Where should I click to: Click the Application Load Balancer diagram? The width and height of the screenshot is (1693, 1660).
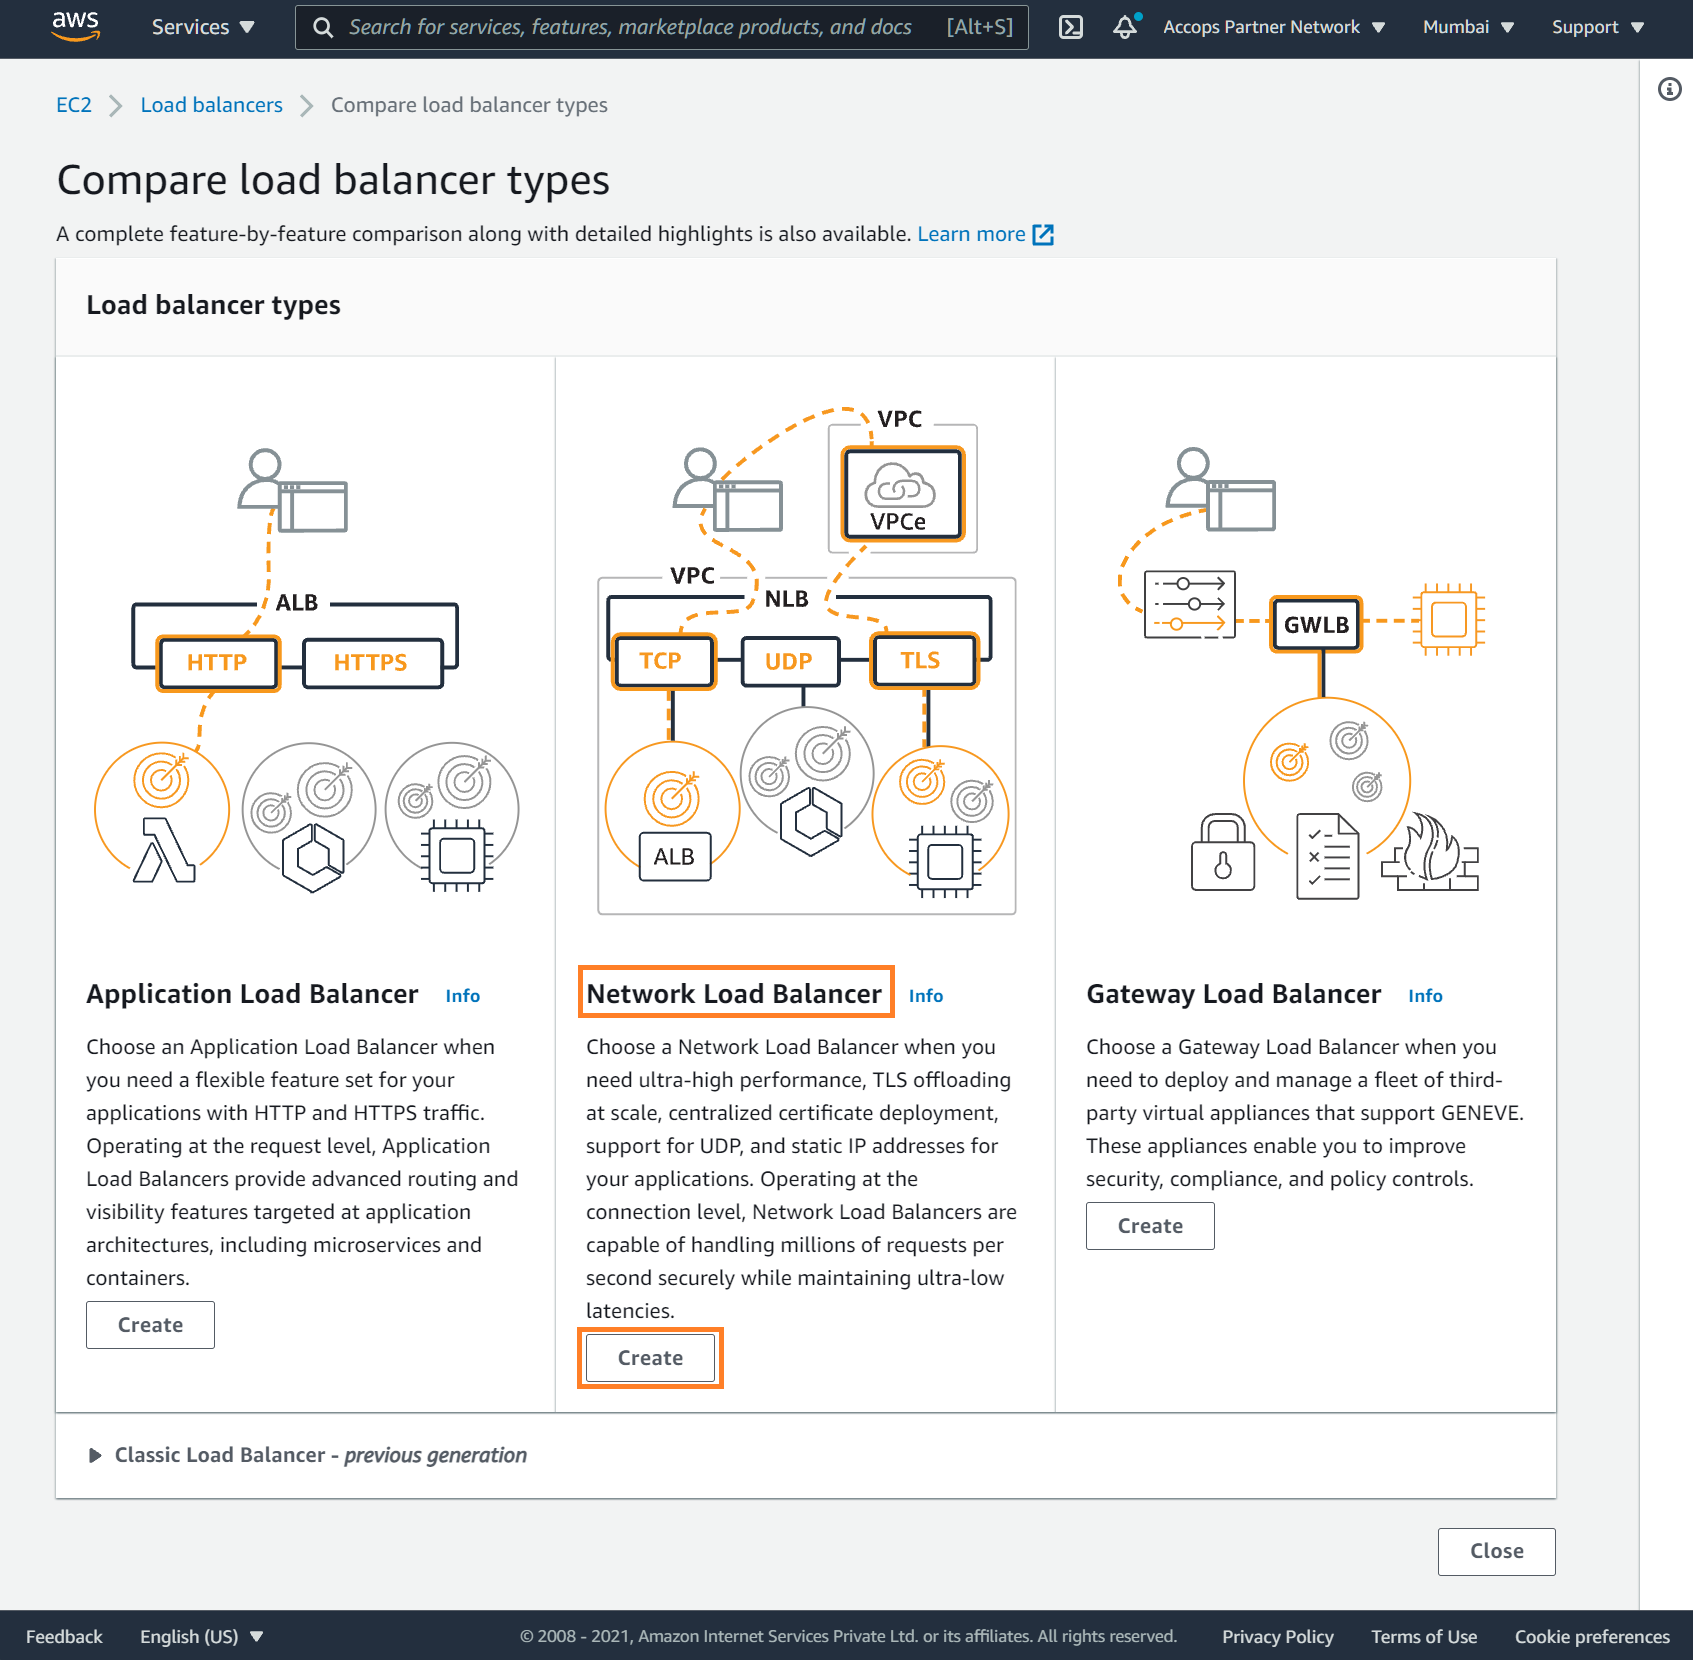(306, 670)
